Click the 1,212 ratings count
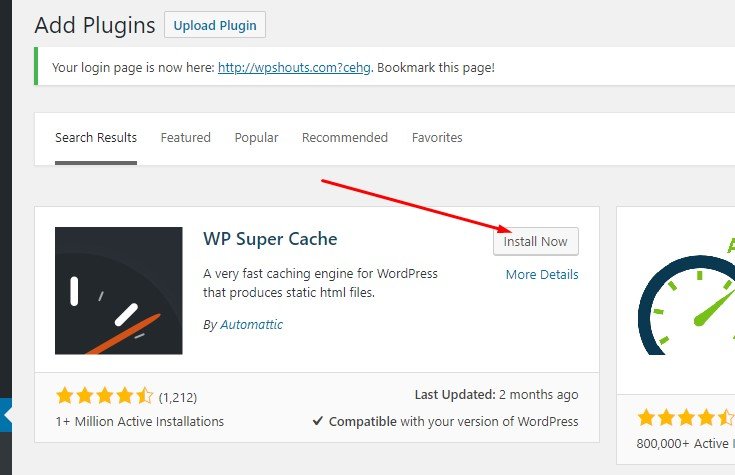This screenshot has height=475, width=735. tap(177, 396)
